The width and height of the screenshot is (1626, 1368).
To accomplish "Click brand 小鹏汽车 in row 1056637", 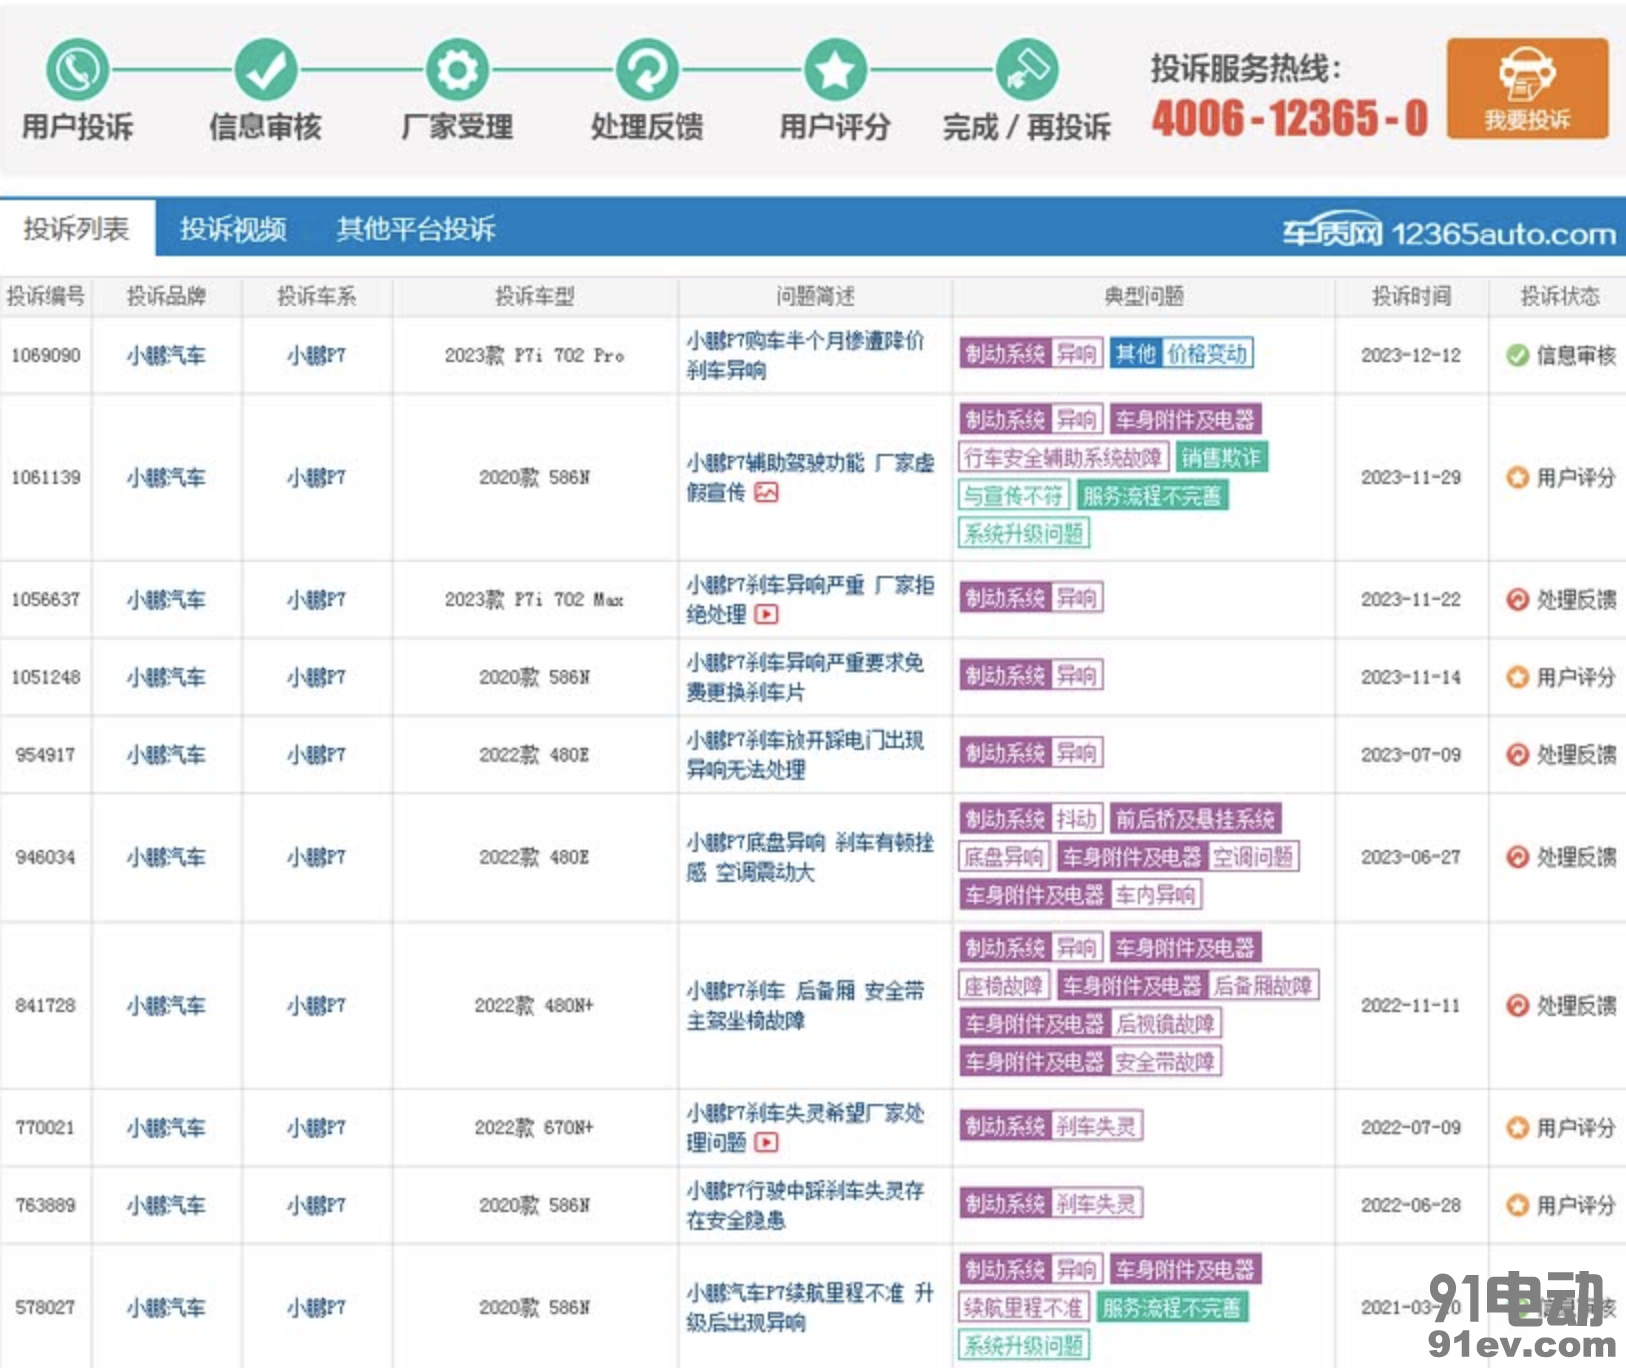I will click(x=166, y=599).
